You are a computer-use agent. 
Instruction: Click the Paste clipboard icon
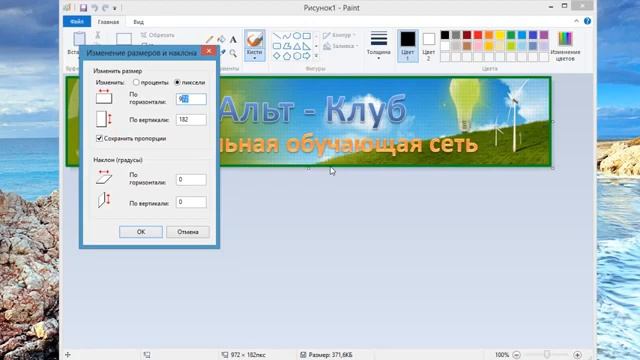pos(79,39)
